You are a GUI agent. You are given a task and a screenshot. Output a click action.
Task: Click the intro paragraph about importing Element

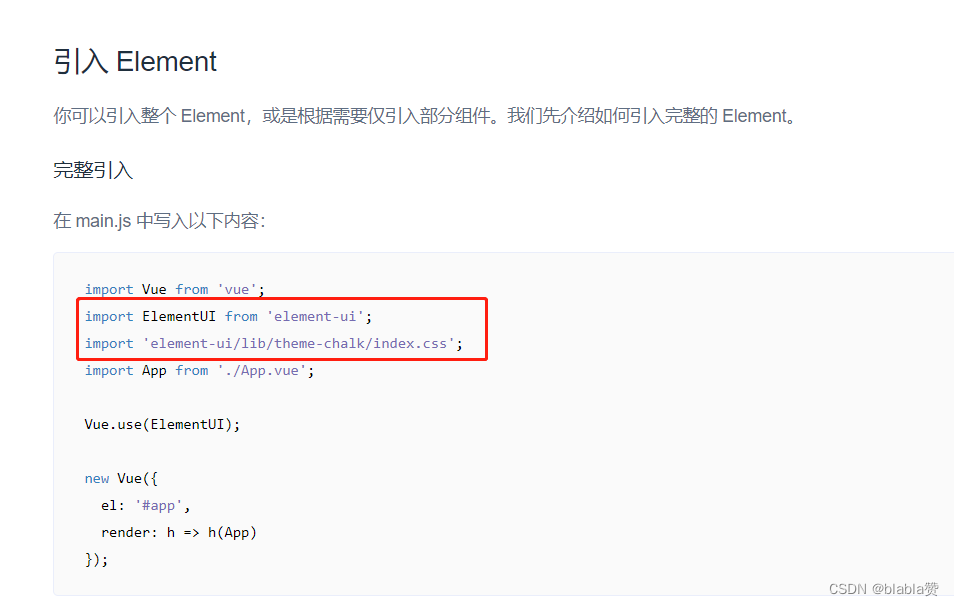tap(425, 116)
